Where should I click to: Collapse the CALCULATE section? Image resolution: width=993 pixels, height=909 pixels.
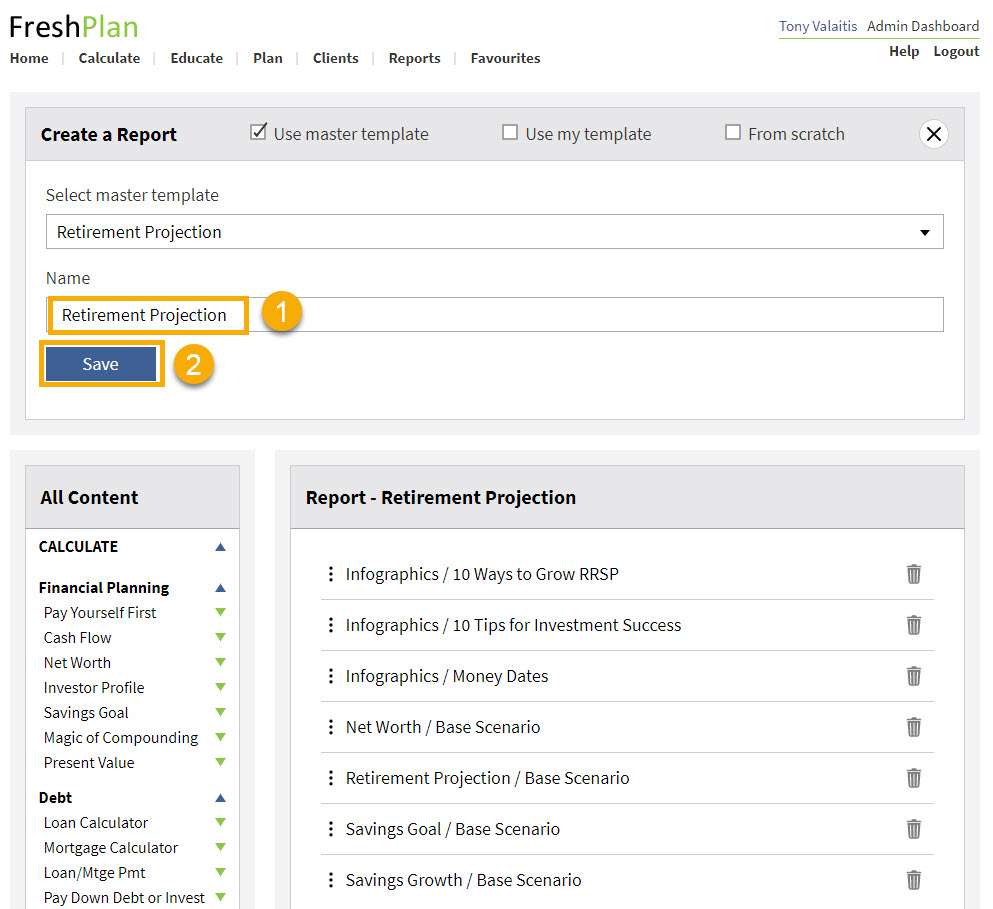(x=220, y=547)
